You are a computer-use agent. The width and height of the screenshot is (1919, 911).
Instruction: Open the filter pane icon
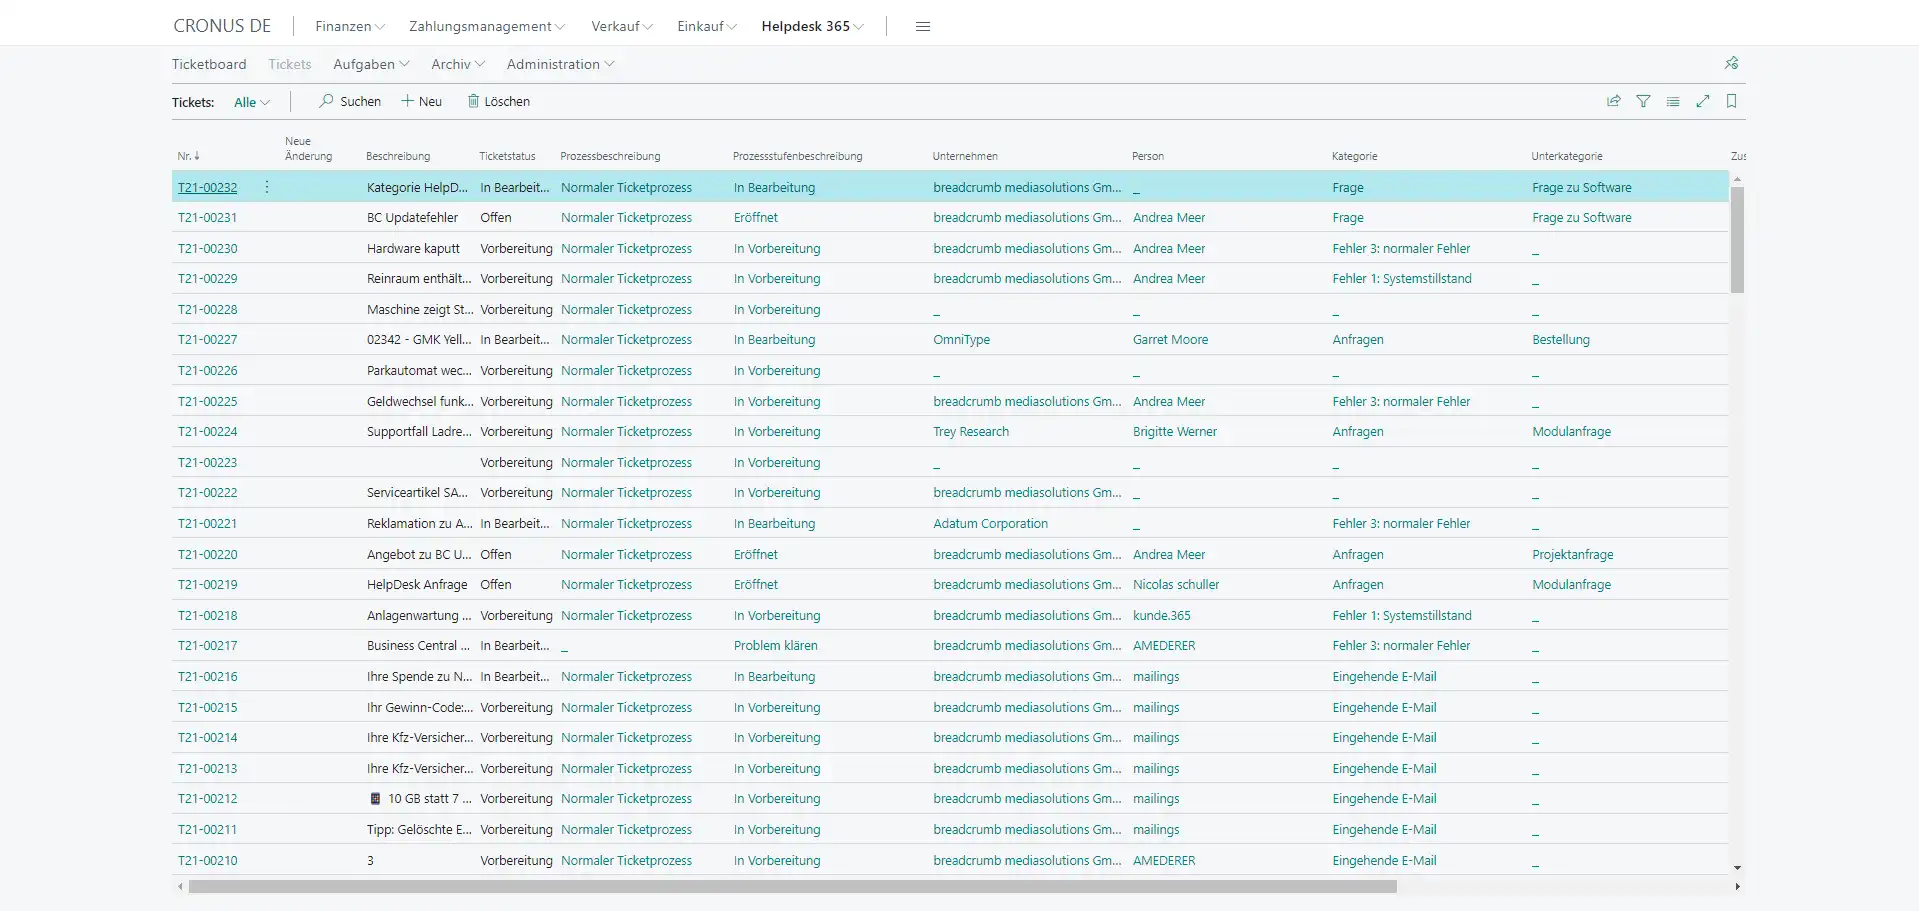tap(1643, 101)
